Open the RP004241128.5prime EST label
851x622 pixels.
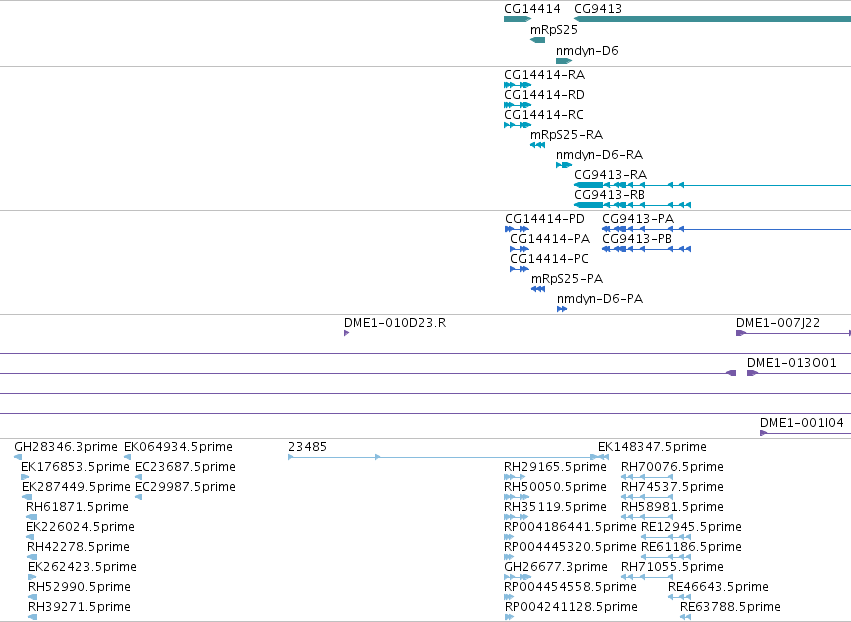click(x=571, y=608)
